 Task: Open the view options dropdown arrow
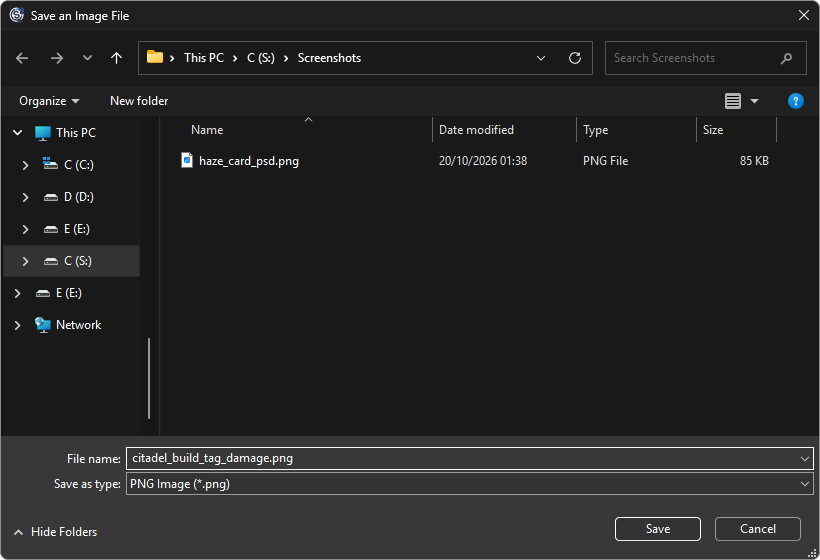754,101
